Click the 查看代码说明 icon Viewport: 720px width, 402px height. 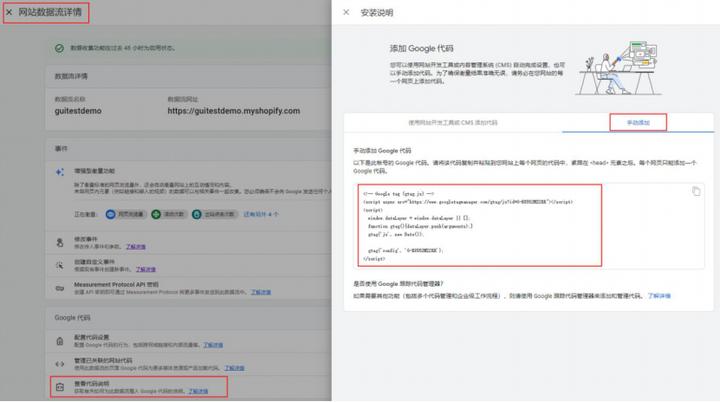61,386
